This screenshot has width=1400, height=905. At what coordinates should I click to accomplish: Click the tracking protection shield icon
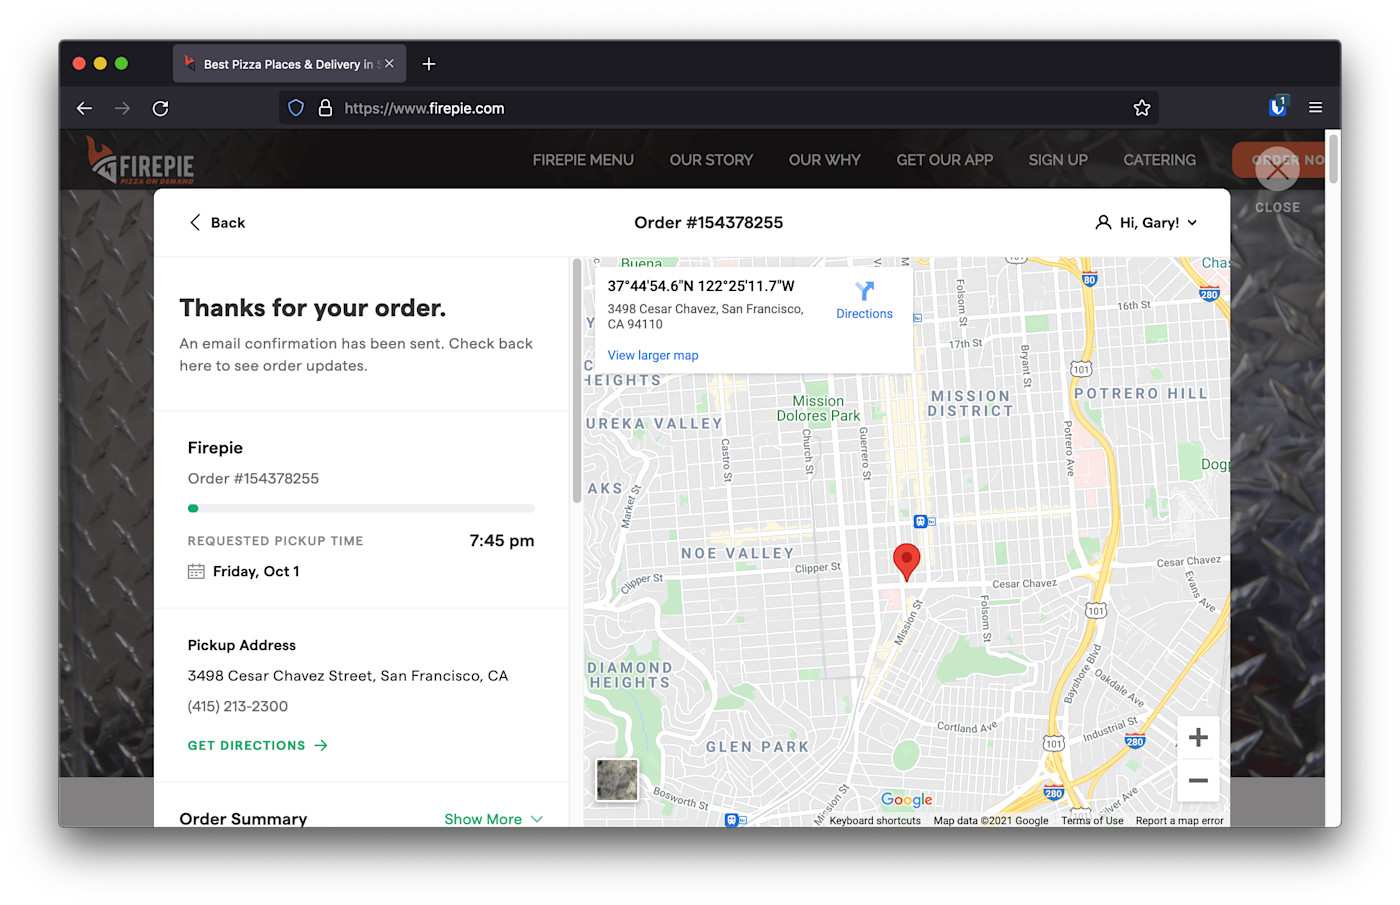tap(295, 107)
